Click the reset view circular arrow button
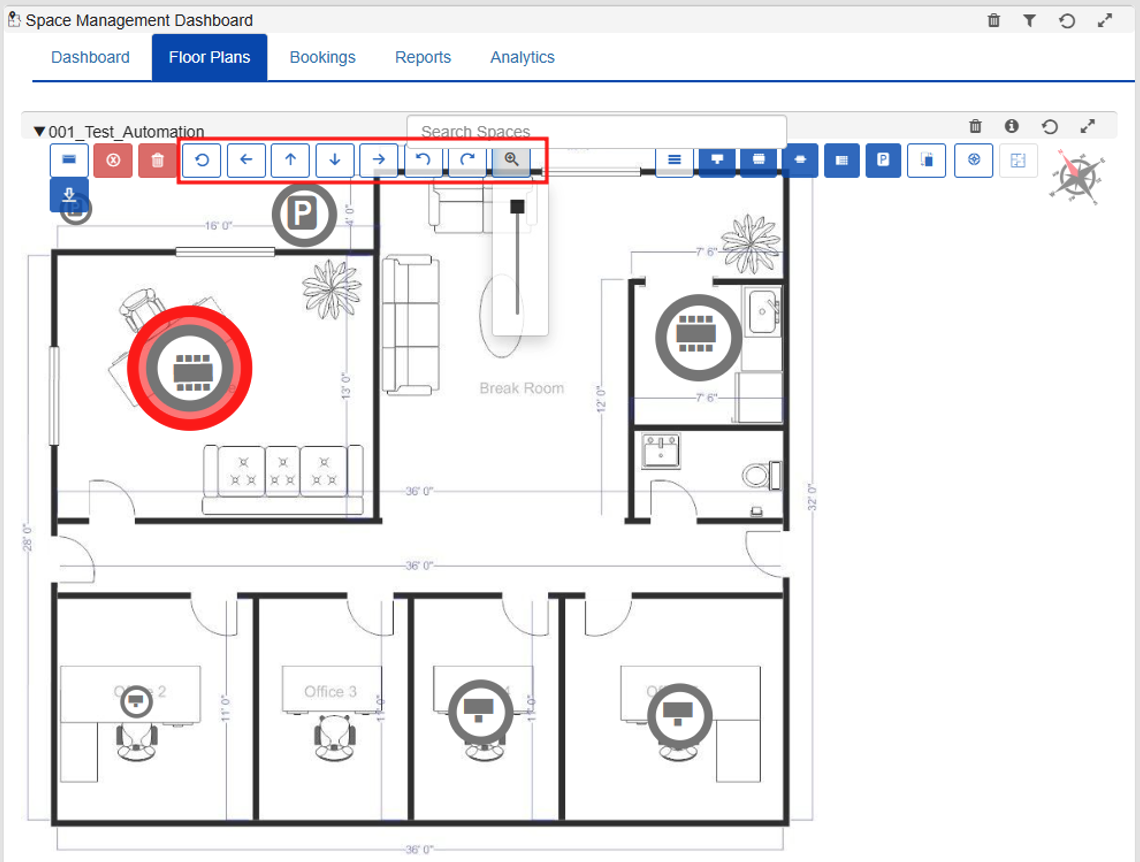This screenshot has width=1140, height=862. click(202, 160)
